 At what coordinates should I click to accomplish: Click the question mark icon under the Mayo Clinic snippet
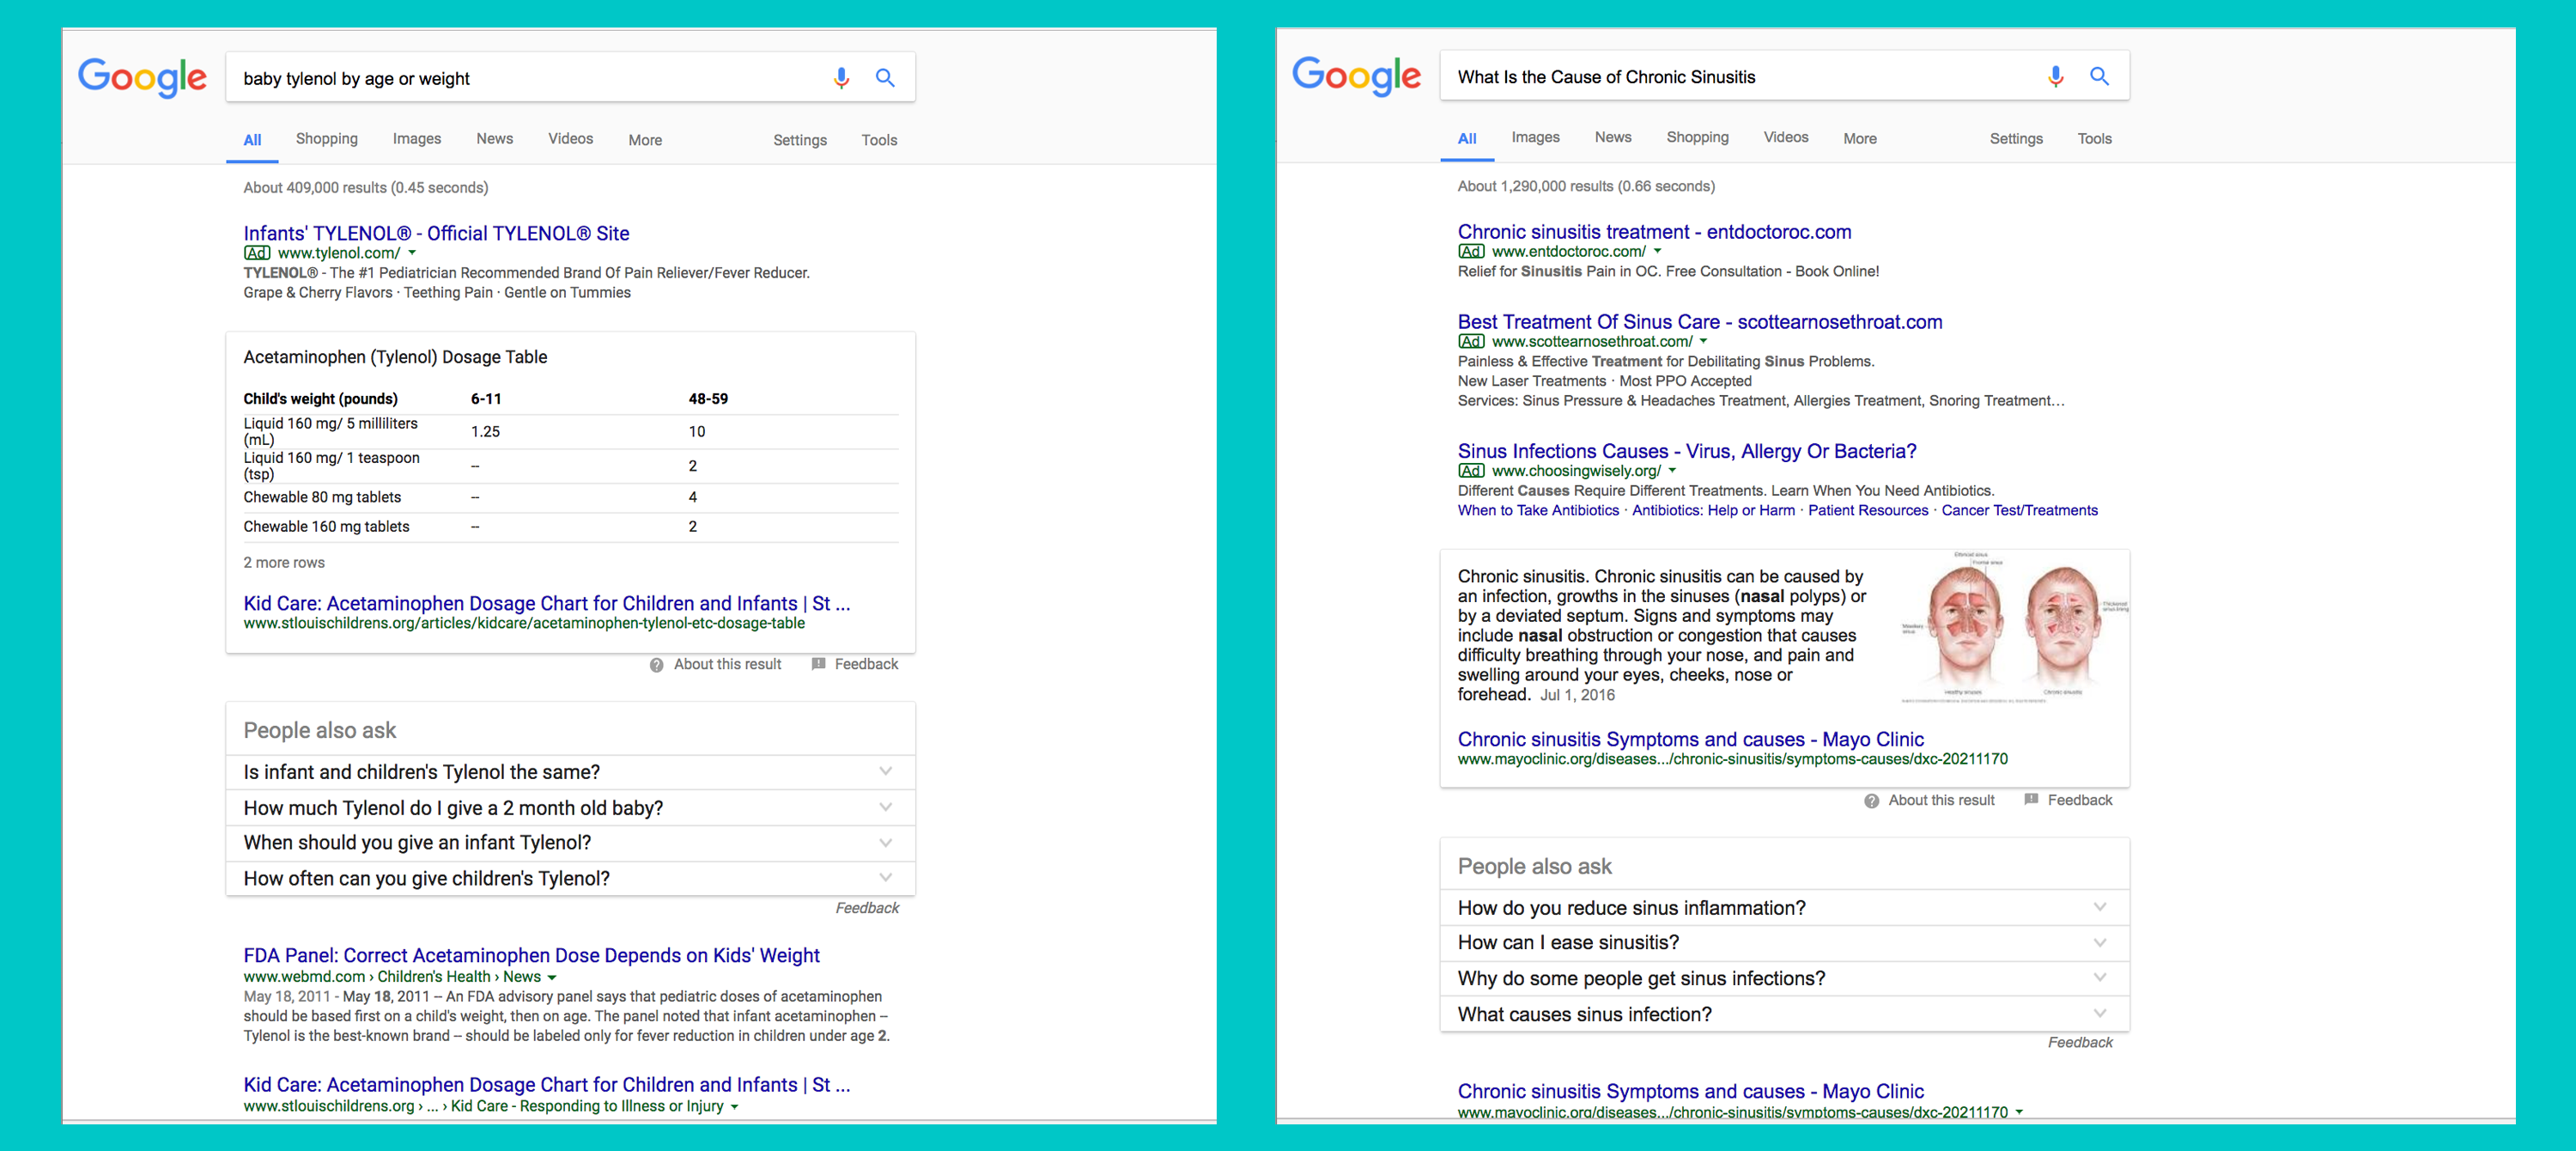point(1871,801)
